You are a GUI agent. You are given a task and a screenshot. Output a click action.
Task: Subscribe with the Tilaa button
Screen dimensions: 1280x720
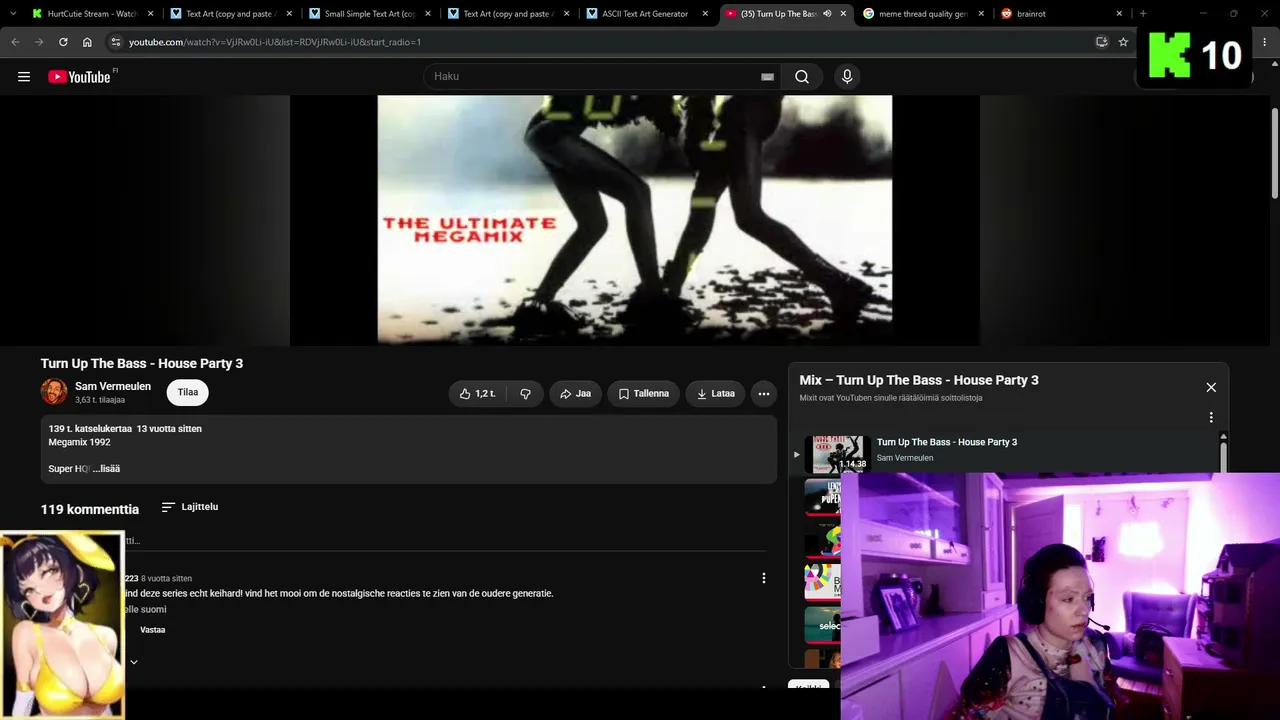click(x=188, y=393)
